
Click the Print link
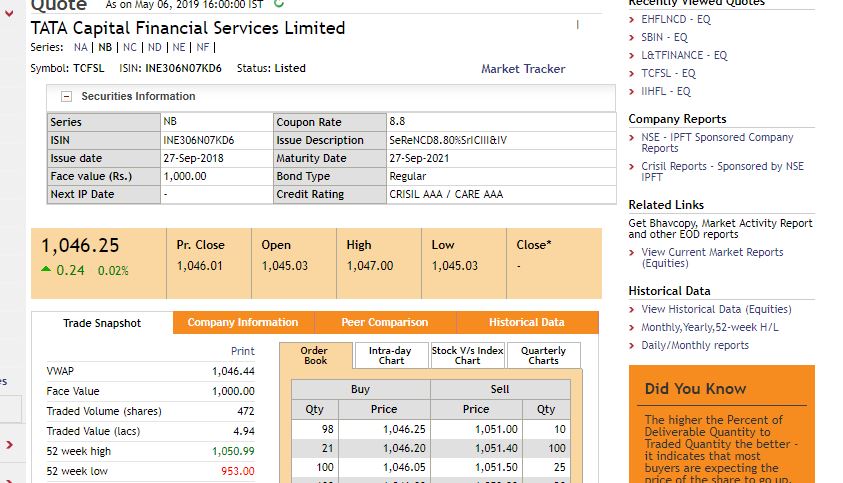[x=242, y=351]
